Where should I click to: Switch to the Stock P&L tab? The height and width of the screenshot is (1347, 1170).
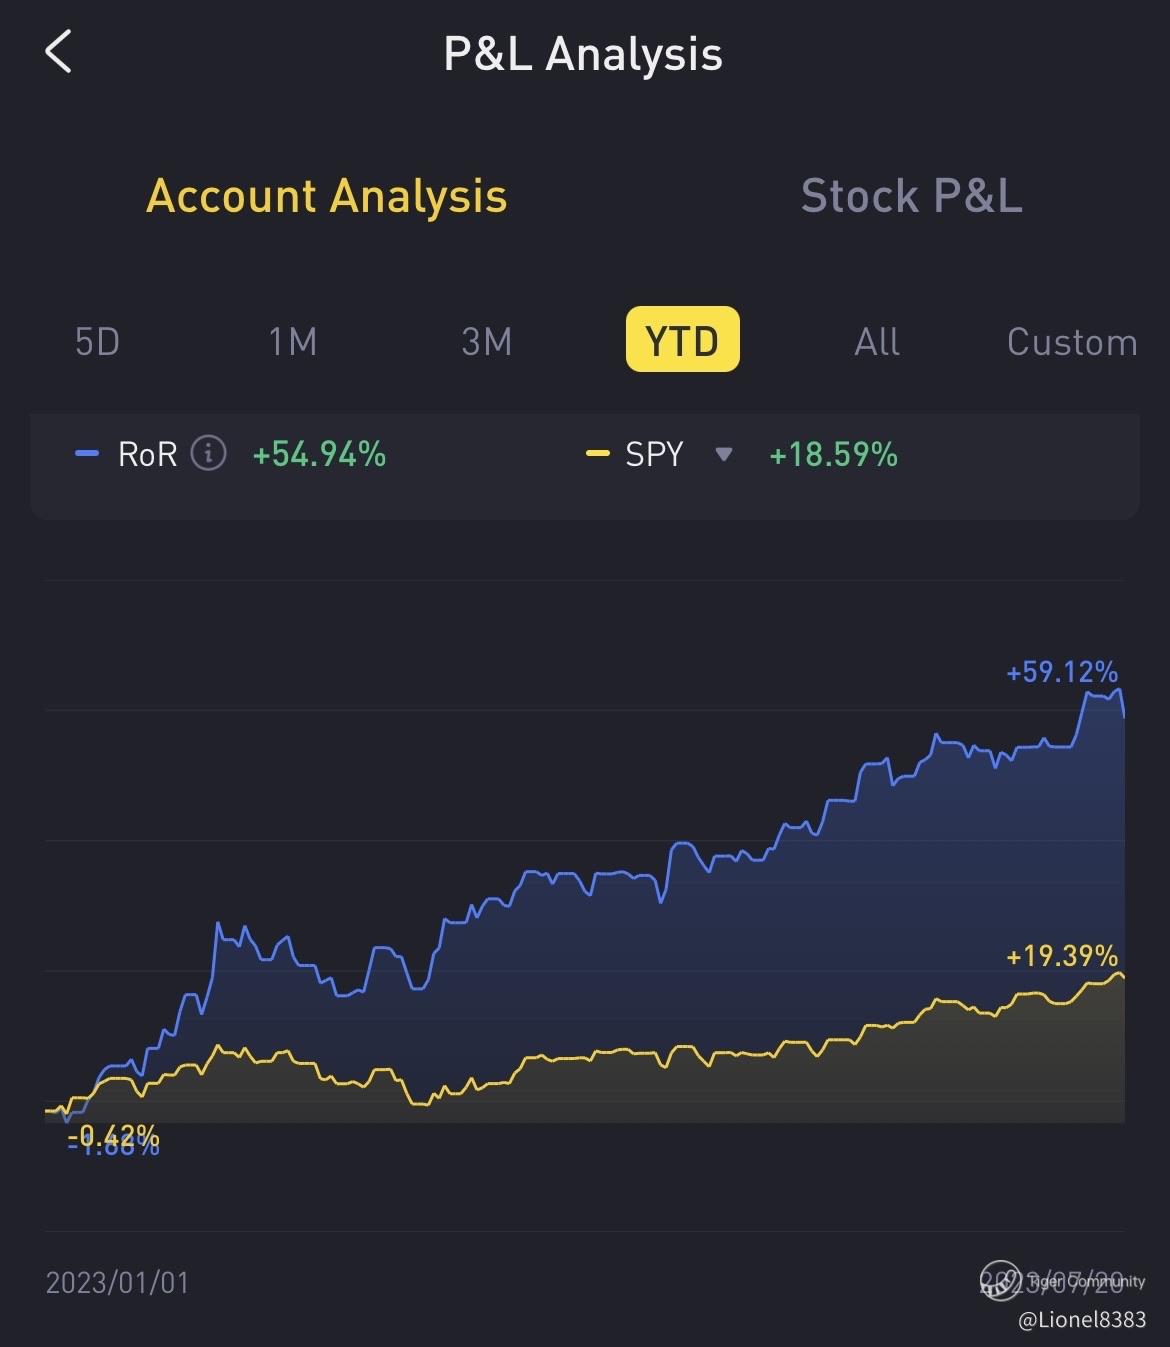click(x=911, y=196)
